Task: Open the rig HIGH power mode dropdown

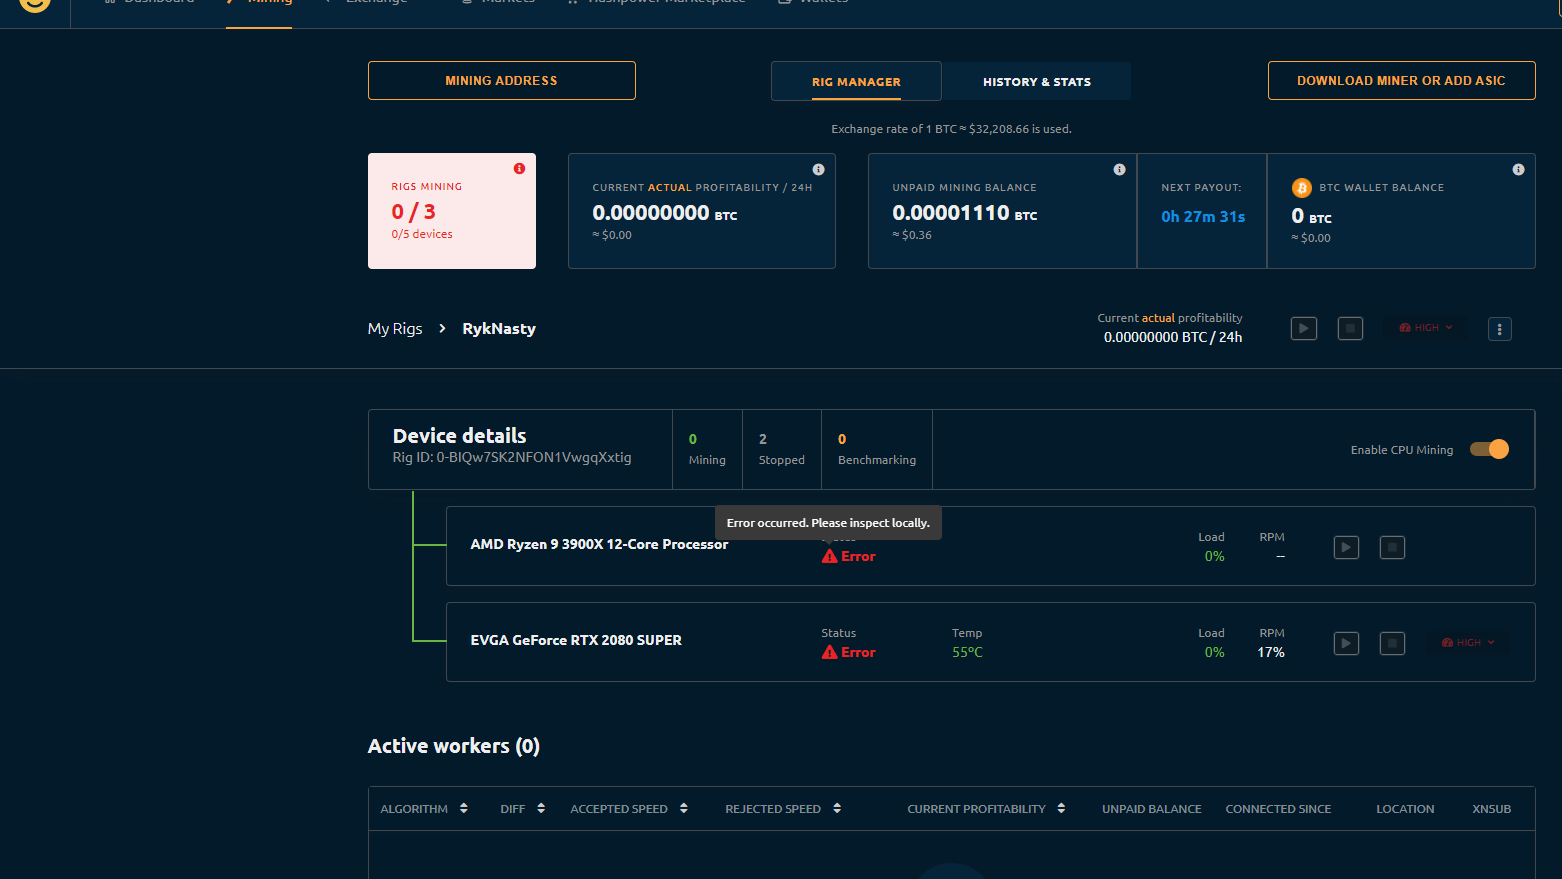Action: 1424,327
